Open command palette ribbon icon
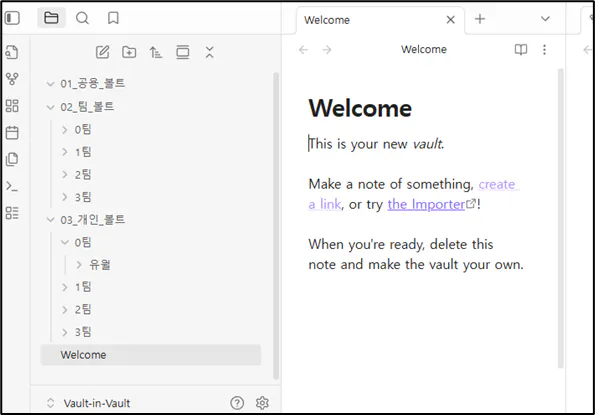The width and height of the screenshot is (595, 415). coord(12,186)
